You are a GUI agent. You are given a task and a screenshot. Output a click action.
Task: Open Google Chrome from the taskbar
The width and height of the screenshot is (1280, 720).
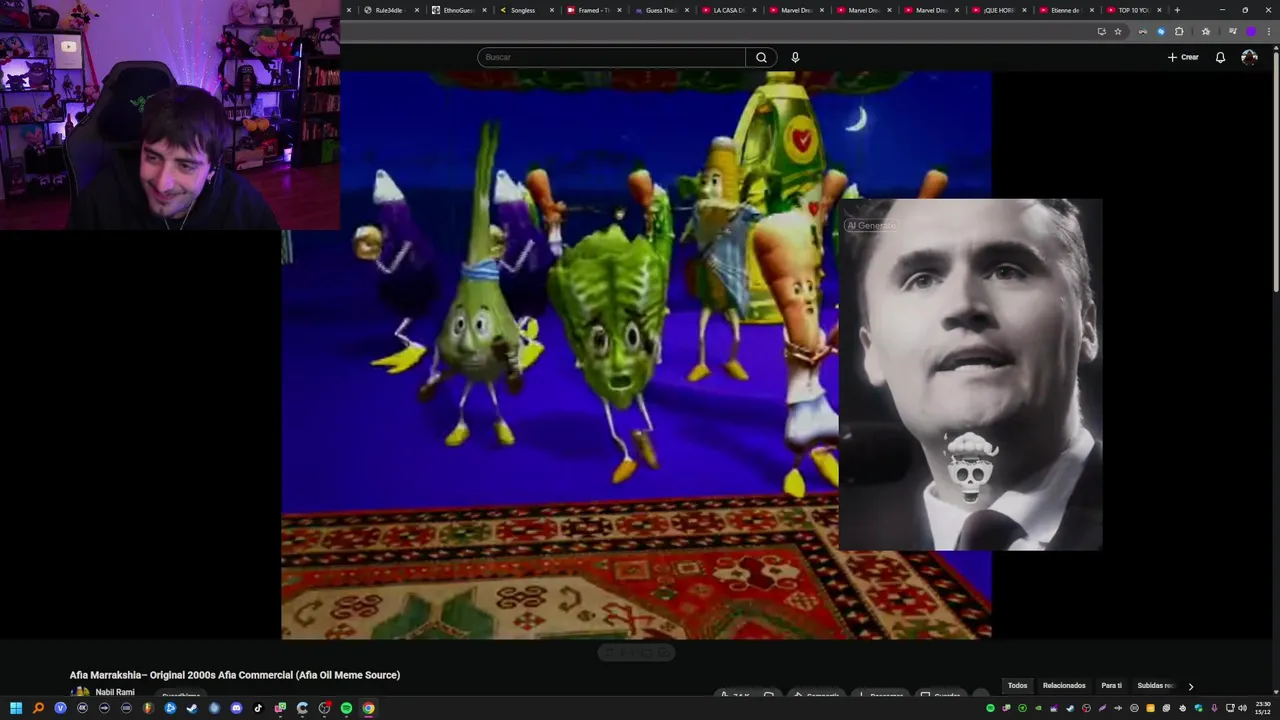click(x=368, y=708)
